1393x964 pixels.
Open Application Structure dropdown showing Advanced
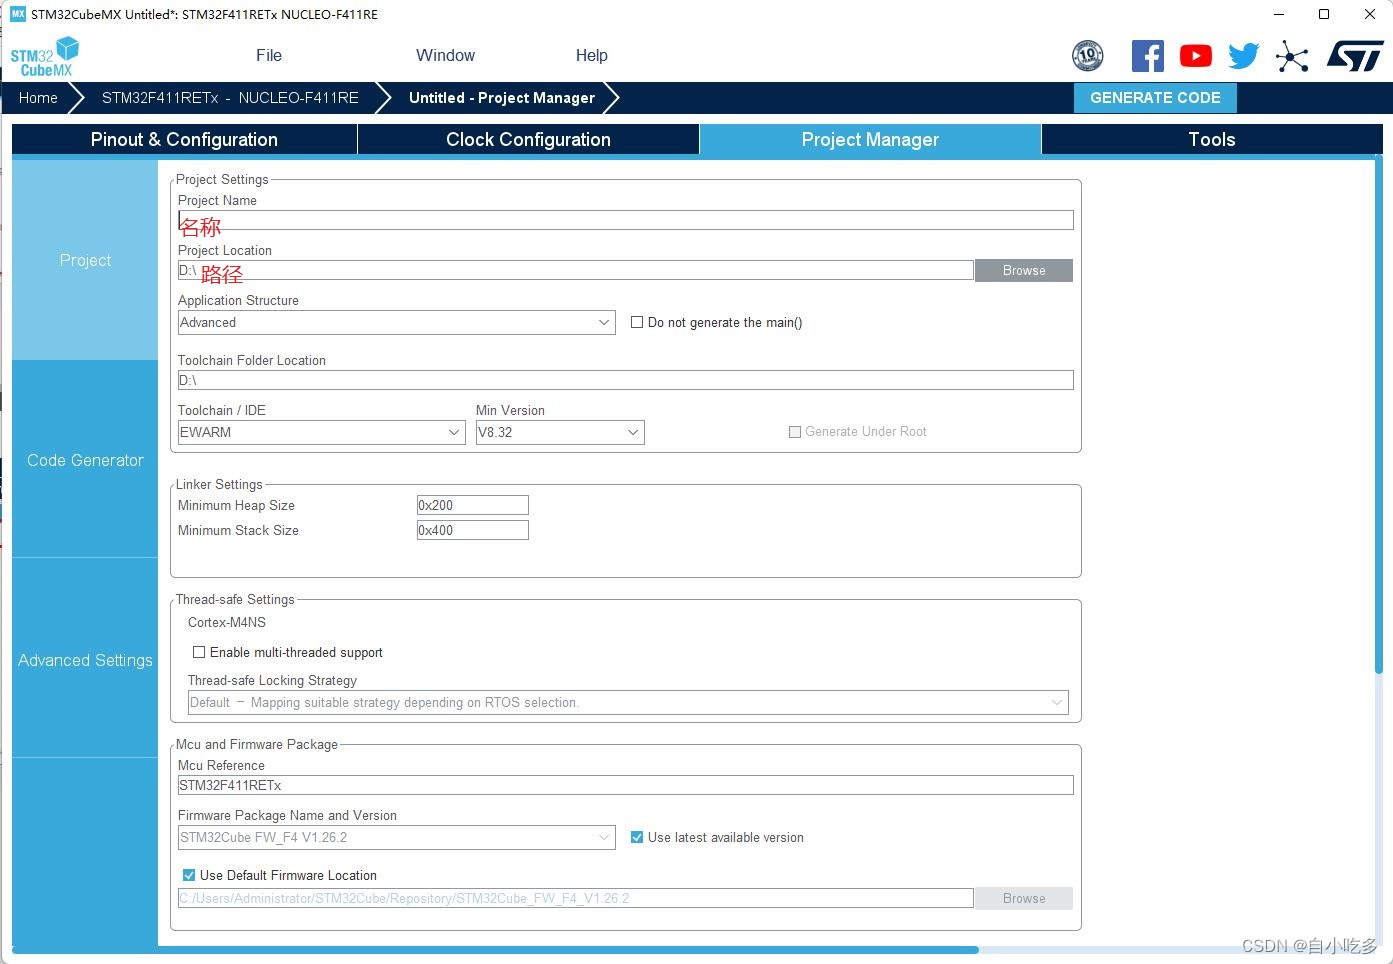coord(396,322)
